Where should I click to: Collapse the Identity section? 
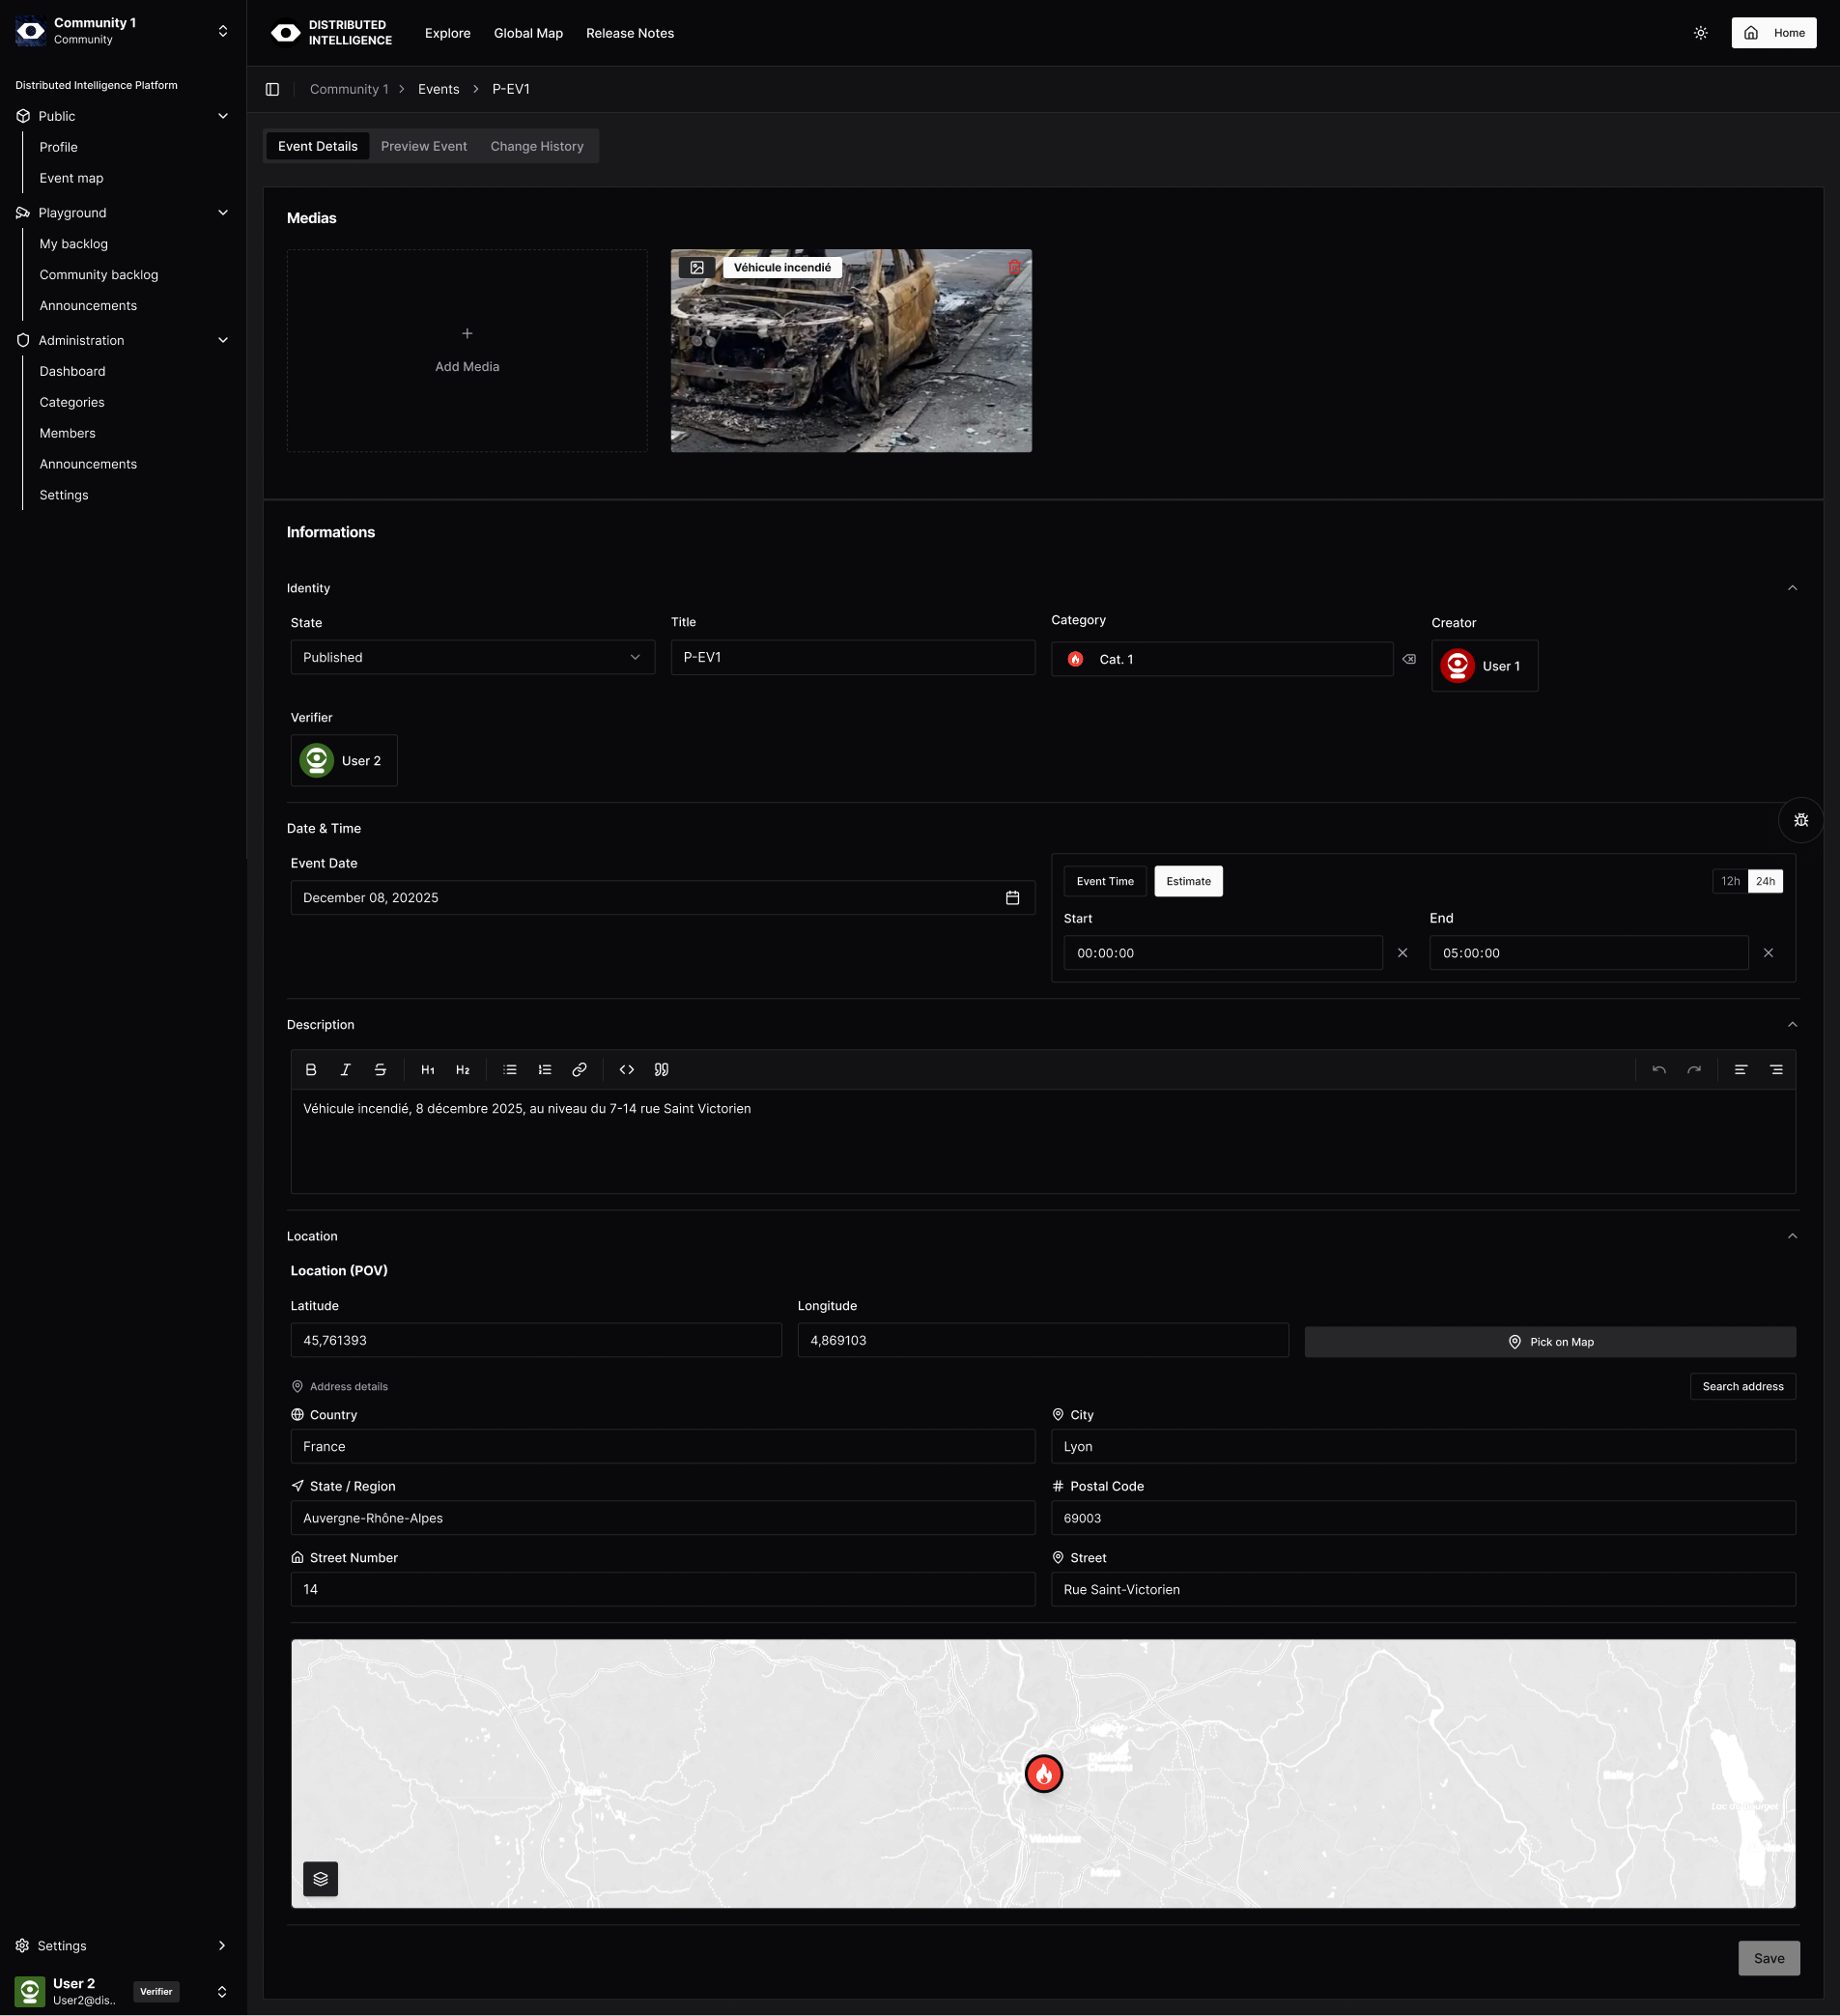tap(1792, 588)
